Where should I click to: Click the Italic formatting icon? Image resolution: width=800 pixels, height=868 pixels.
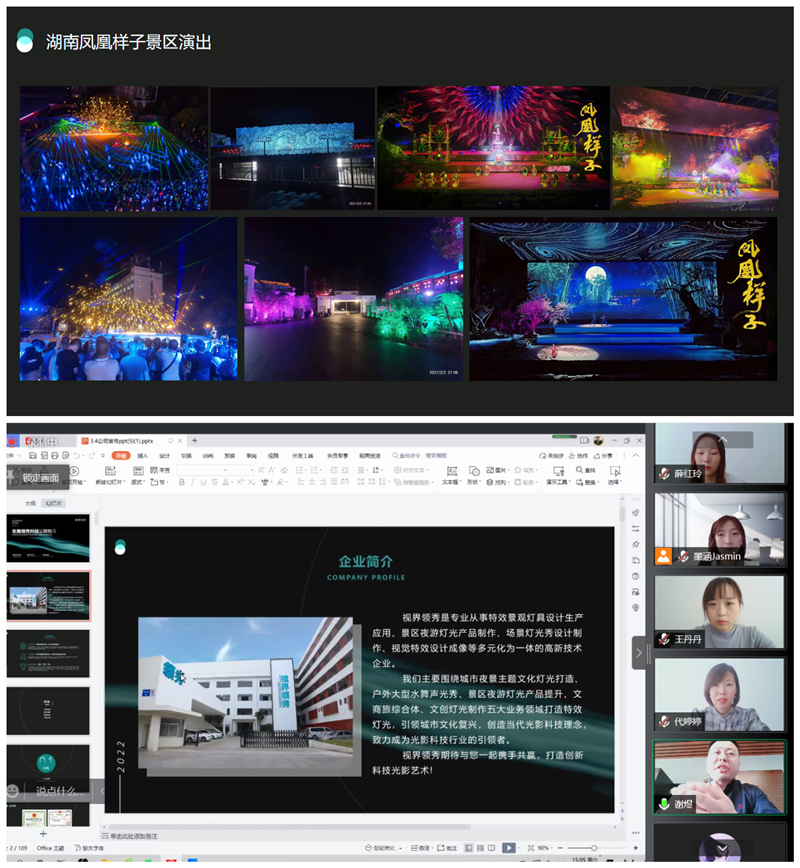point(193,482)
